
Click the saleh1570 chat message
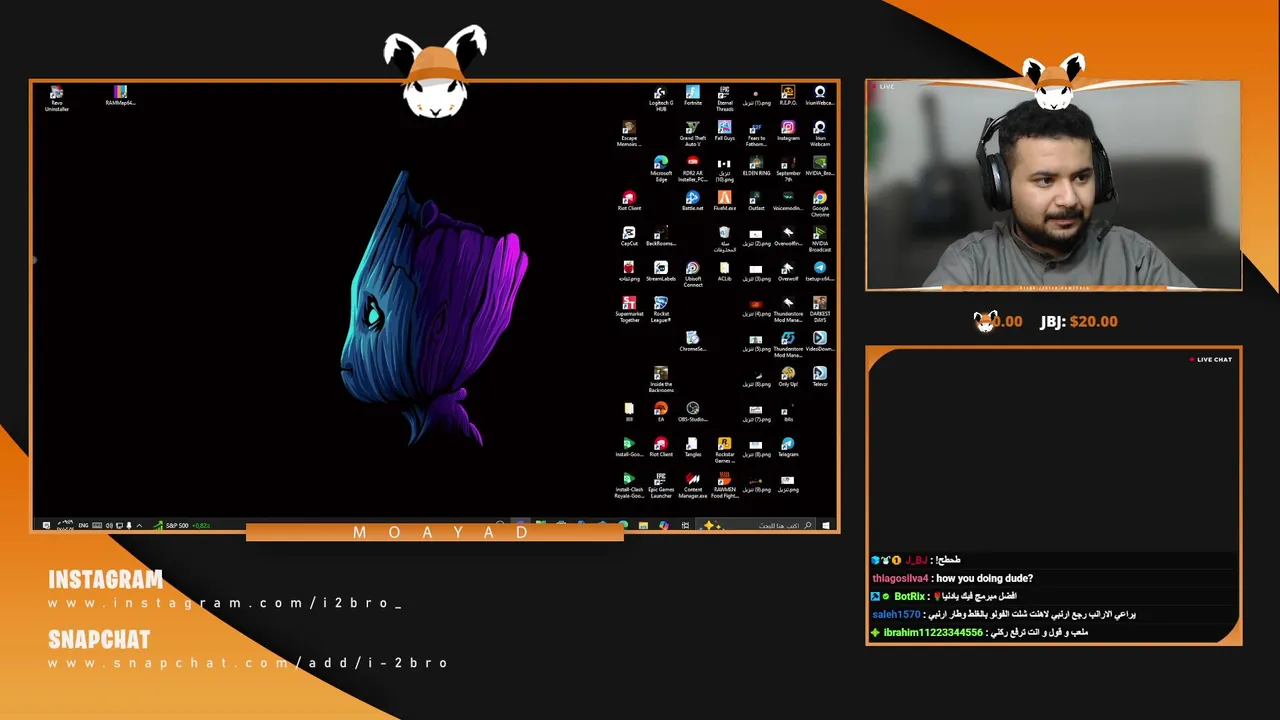[x=1004, y=614]
